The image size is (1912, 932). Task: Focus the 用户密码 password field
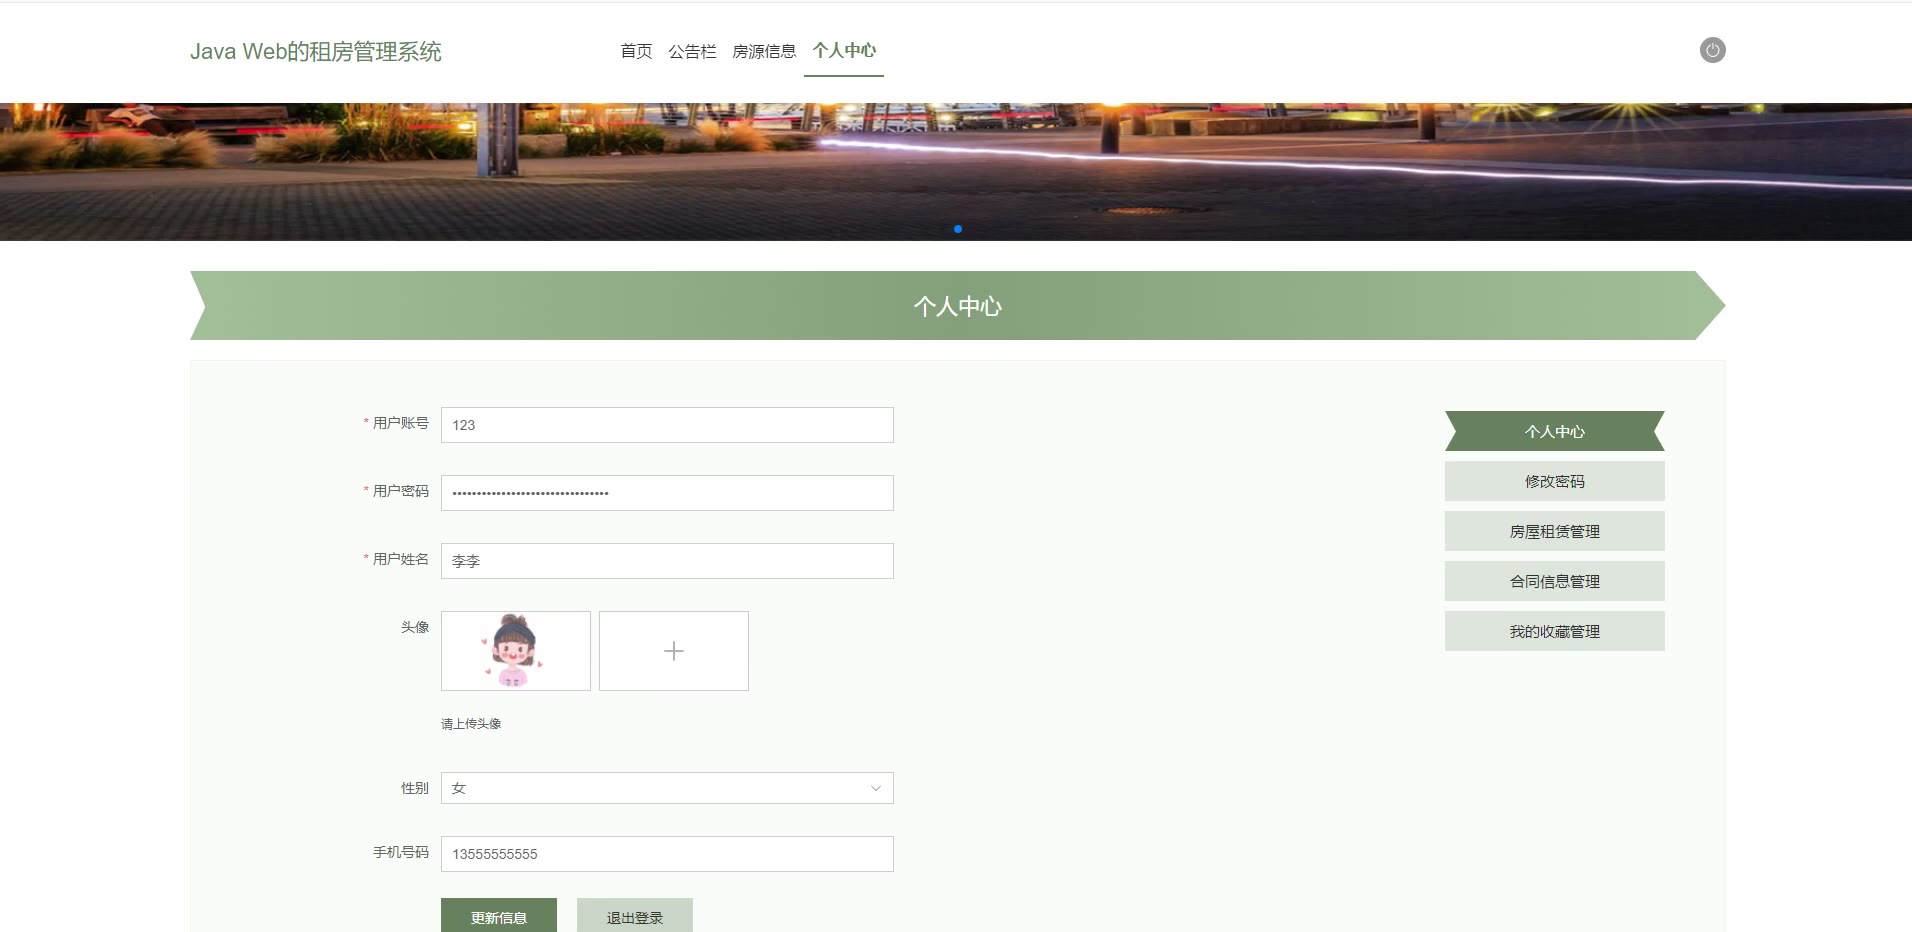click(667, 493)
